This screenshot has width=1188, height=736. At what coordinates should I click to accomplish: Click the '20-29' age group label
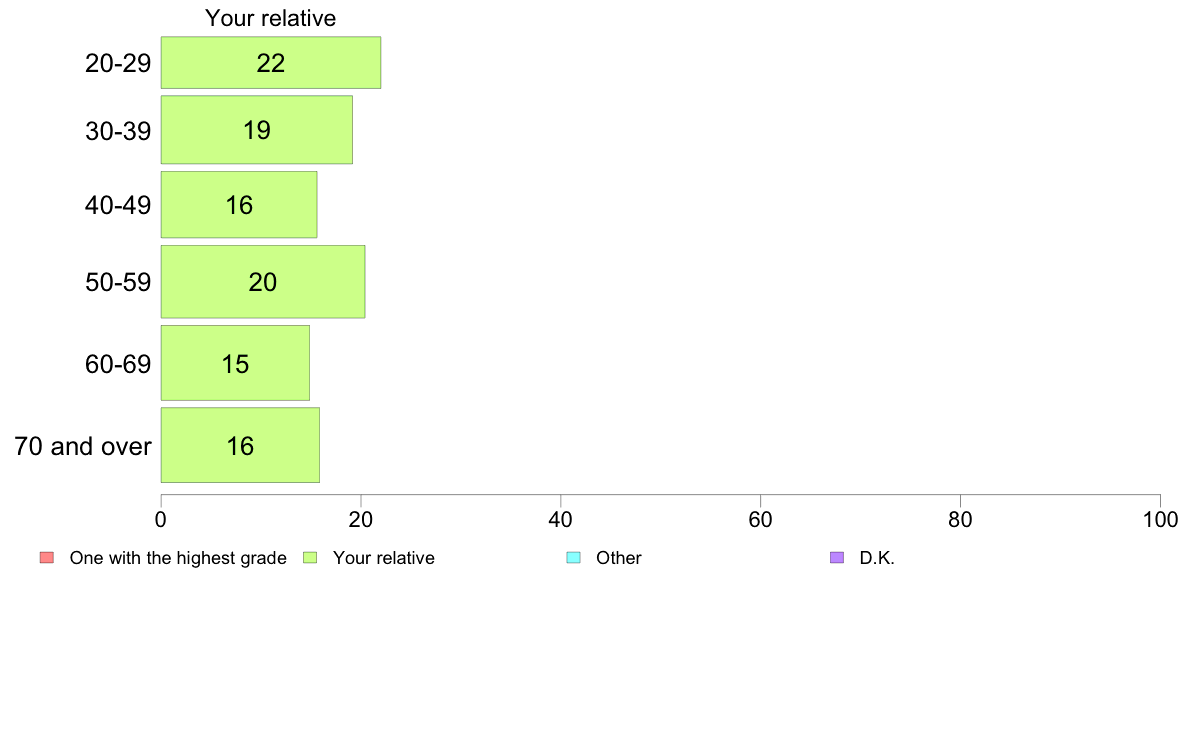point(118,63)
